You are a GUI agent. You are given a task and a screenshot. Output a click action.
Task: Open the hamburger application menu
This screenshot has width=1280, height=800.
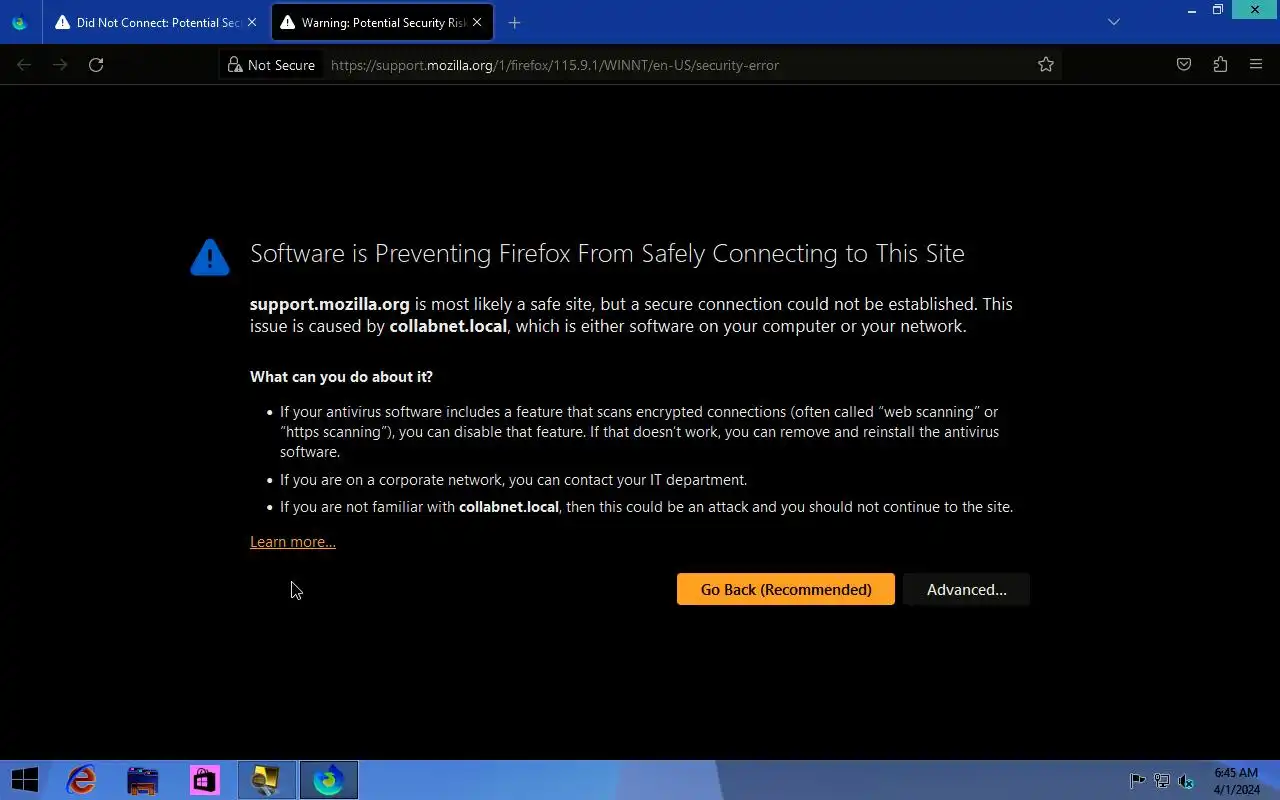(1256, 65)
